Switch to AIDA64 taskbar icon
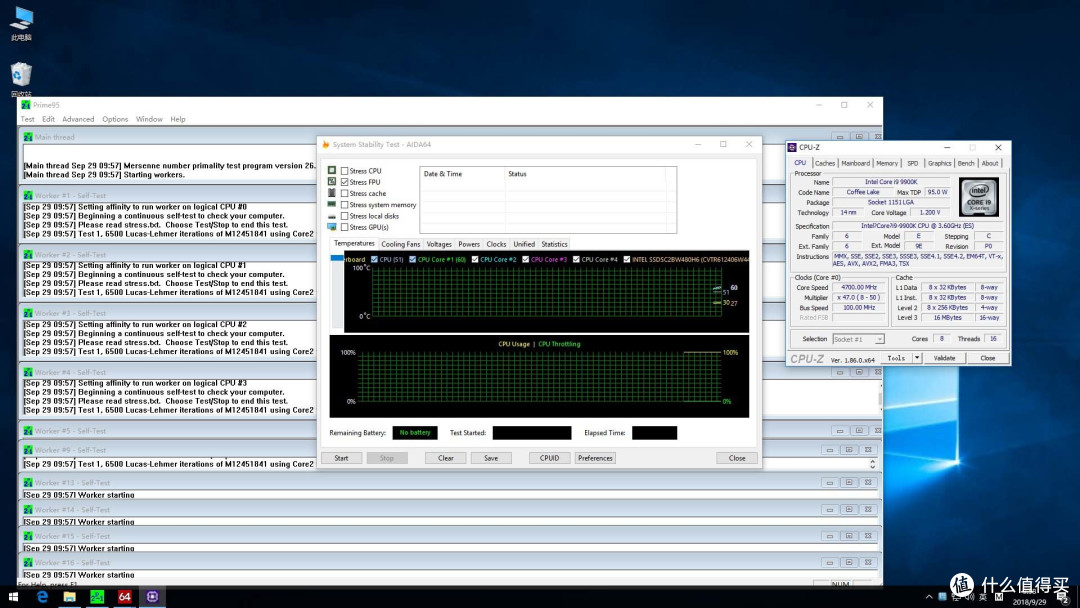The height and width of the screenshot is (608, 1080). (x=125, y=597)
